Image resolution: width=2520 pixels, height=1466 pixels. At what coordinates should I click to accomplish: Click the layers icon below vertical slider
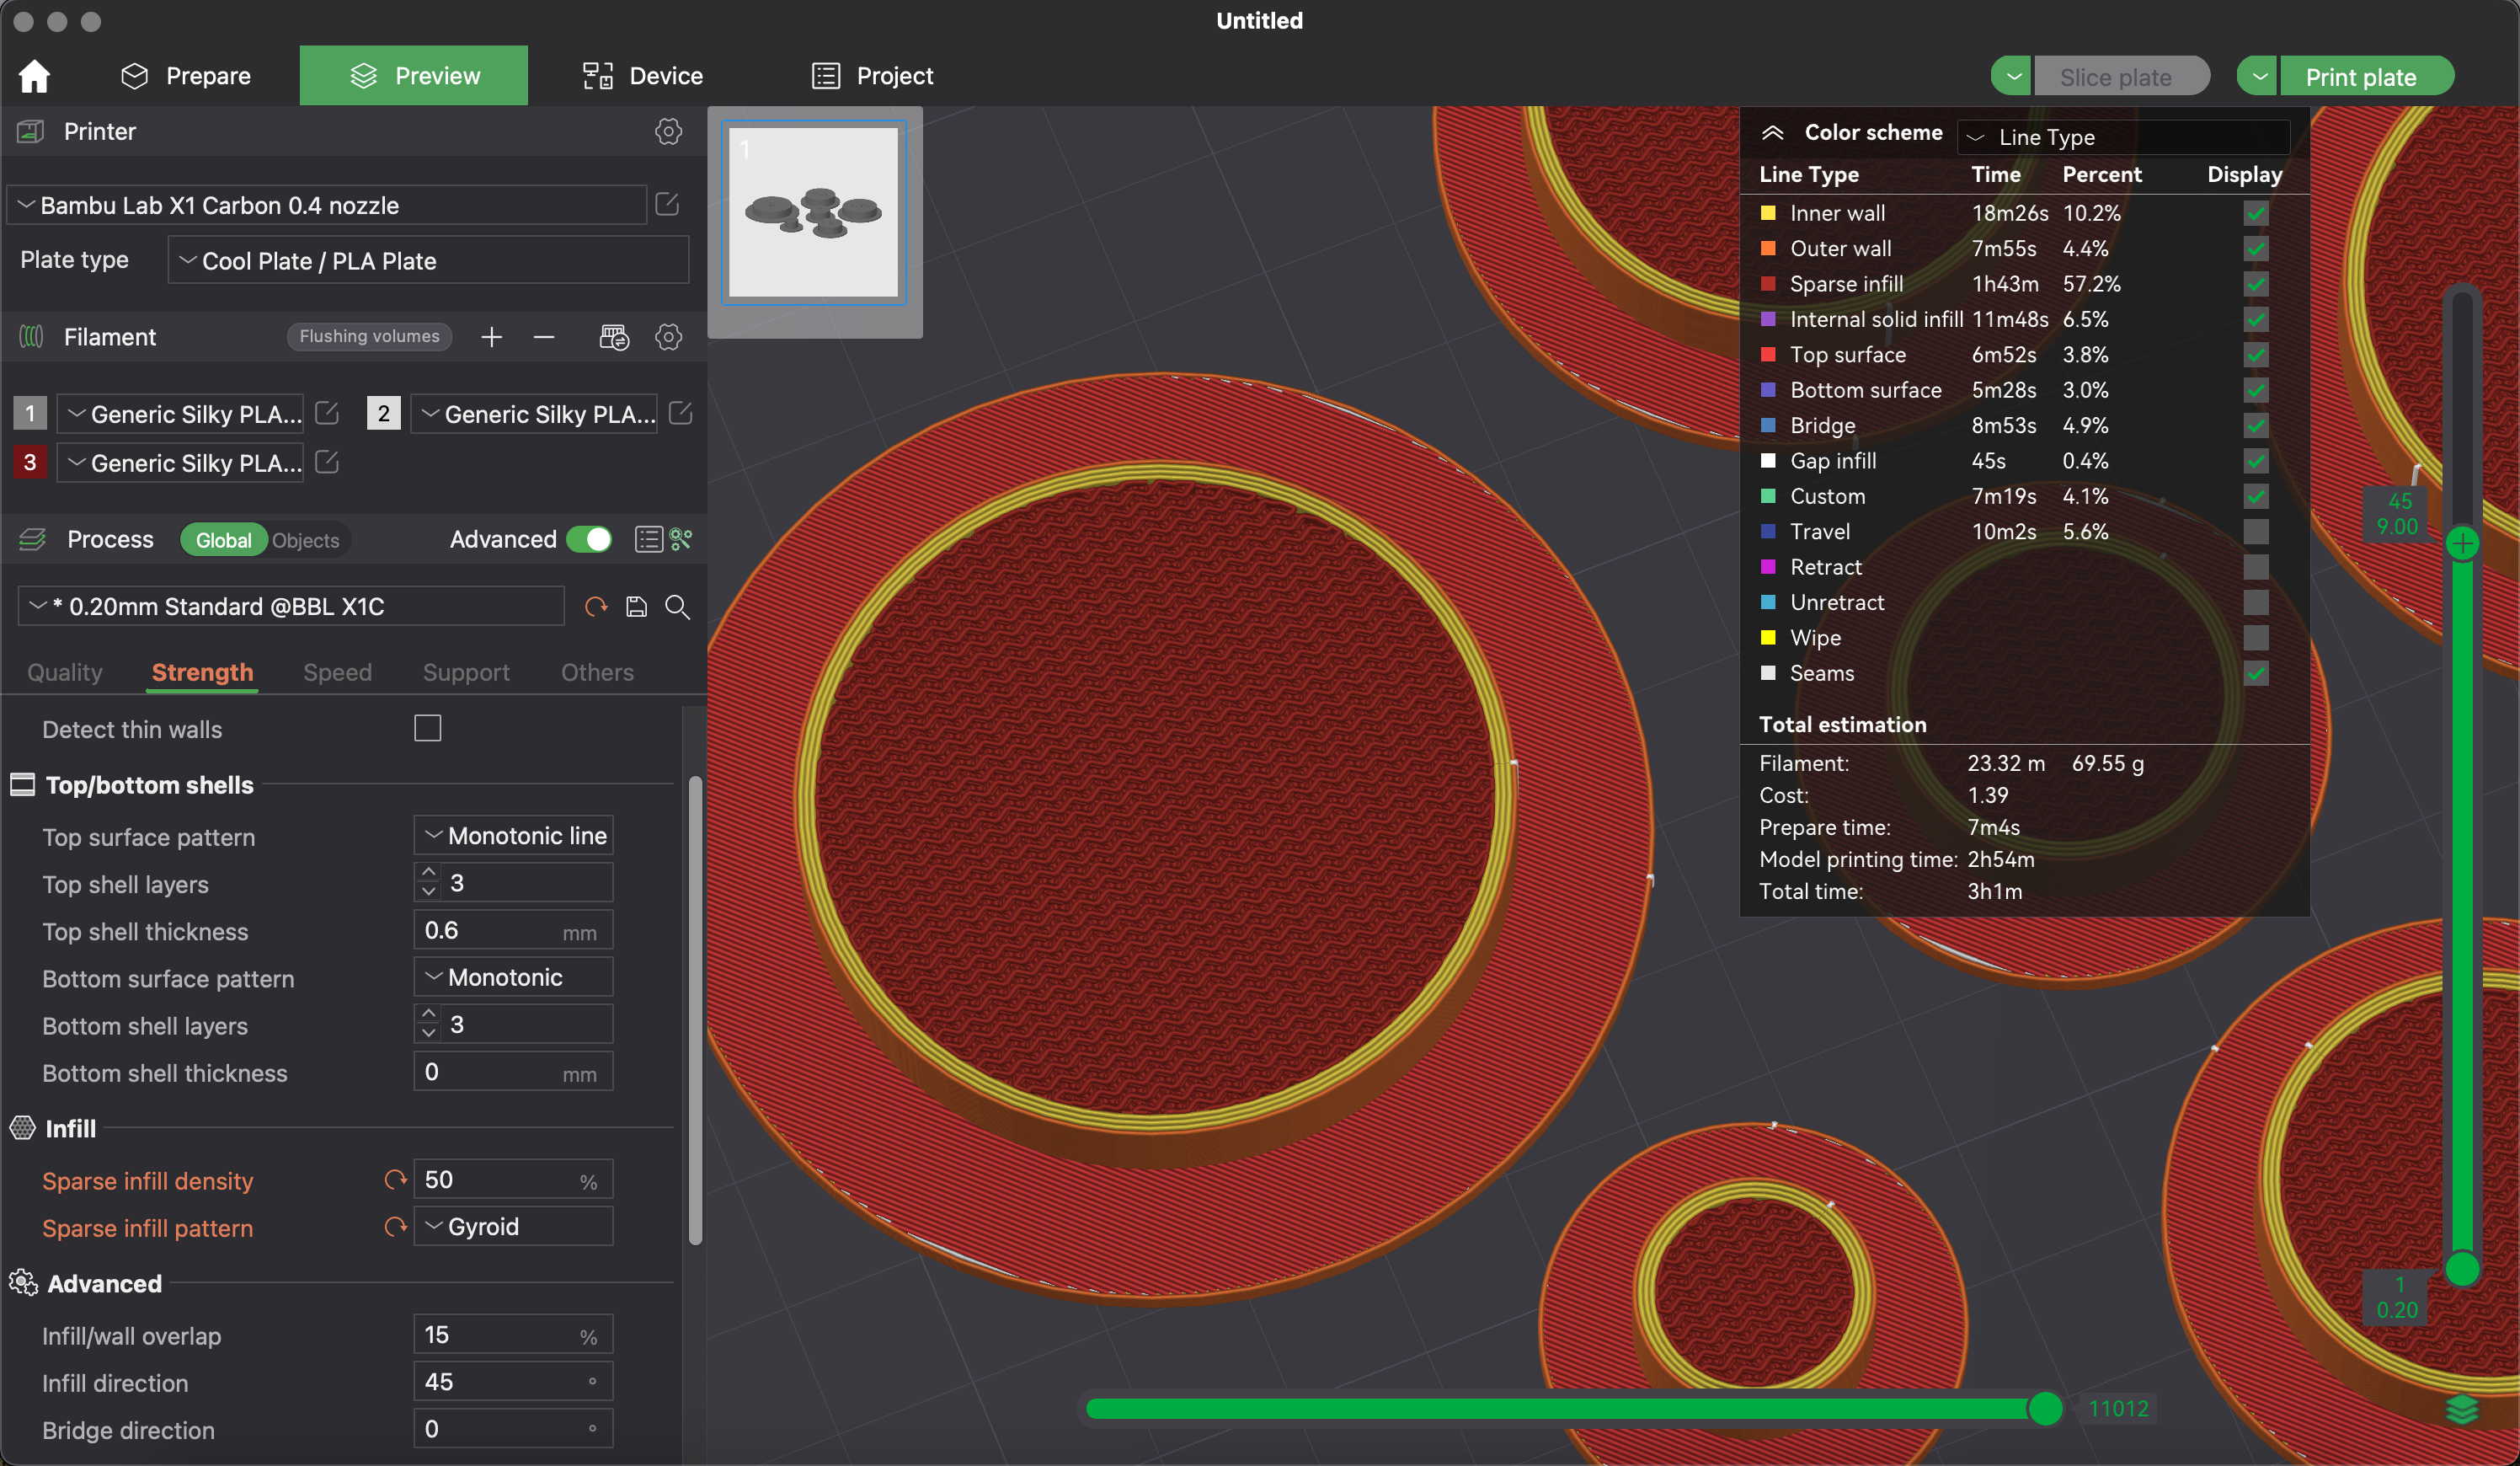pos(2462,1409)
